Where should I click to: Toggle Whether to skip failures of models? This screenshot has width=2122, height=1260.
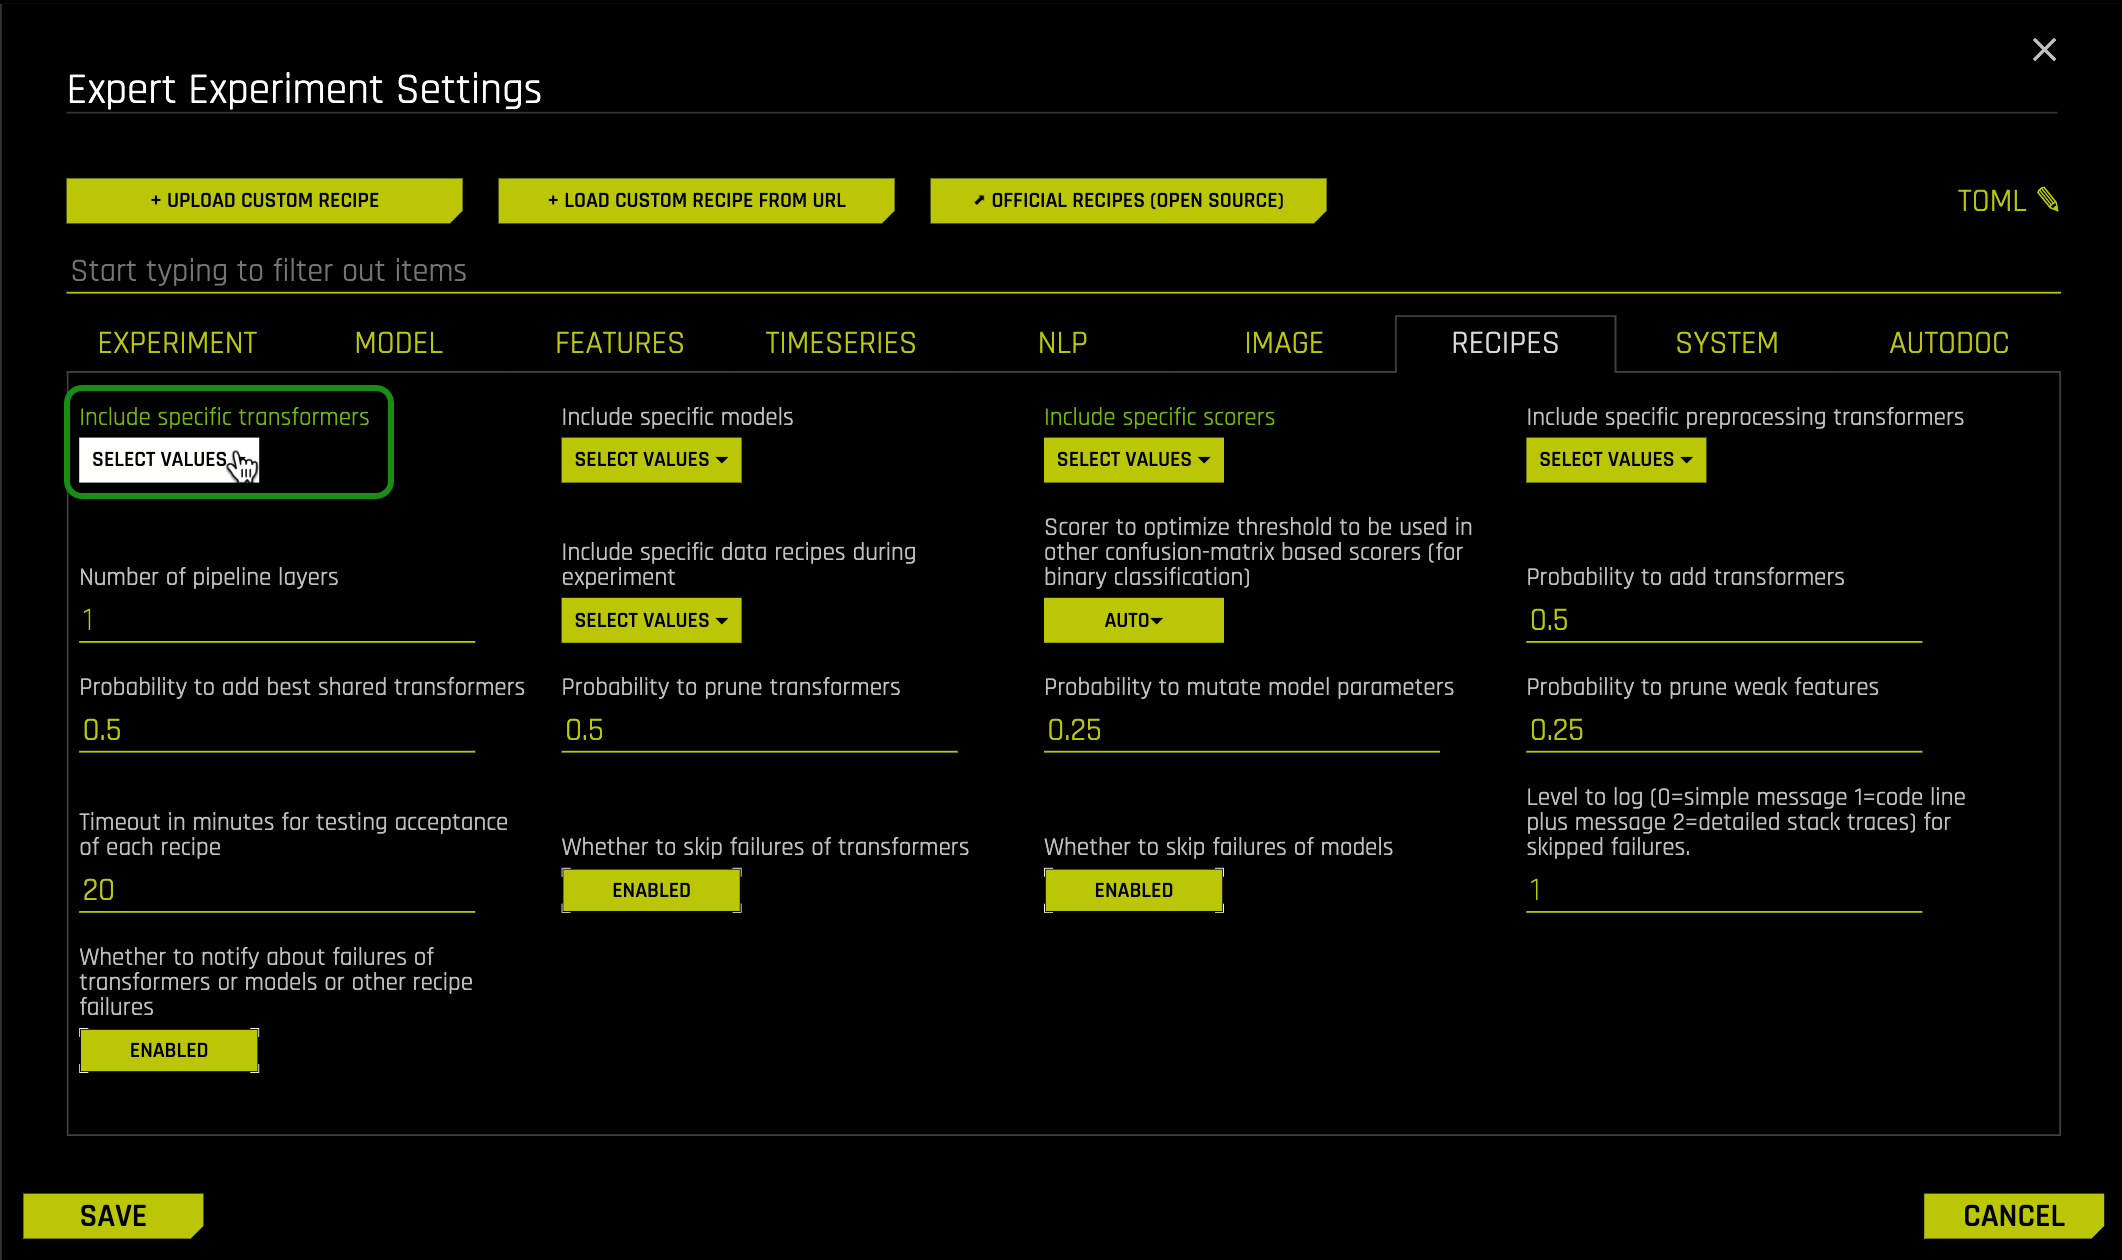[1134, 890]
